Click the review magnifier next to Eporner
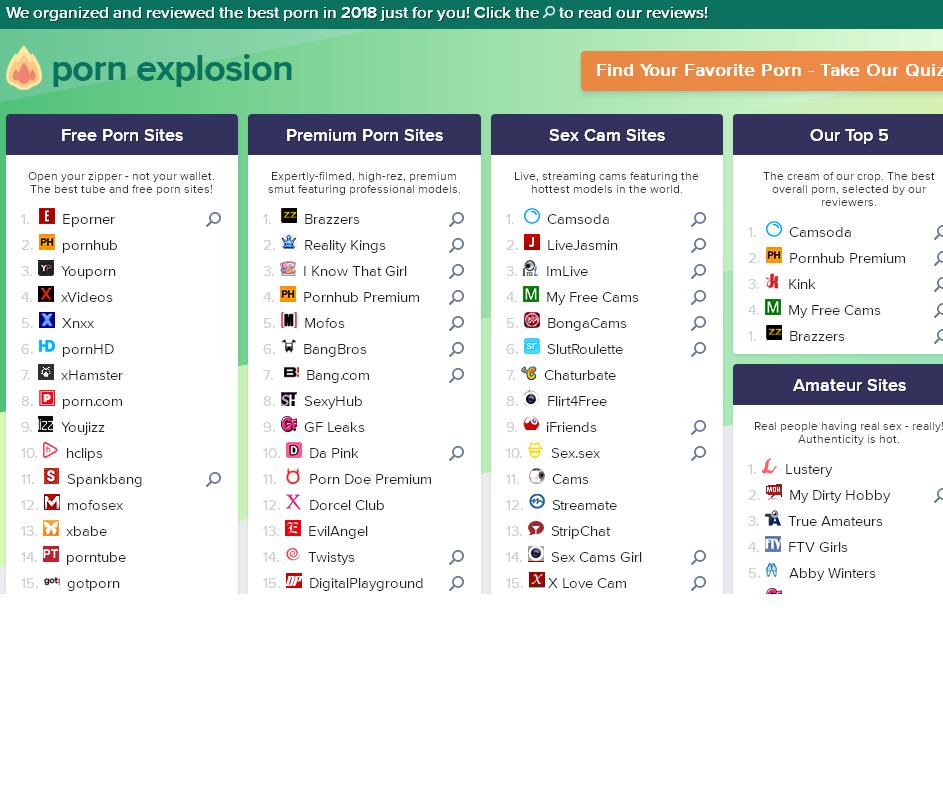 [213, 219]
